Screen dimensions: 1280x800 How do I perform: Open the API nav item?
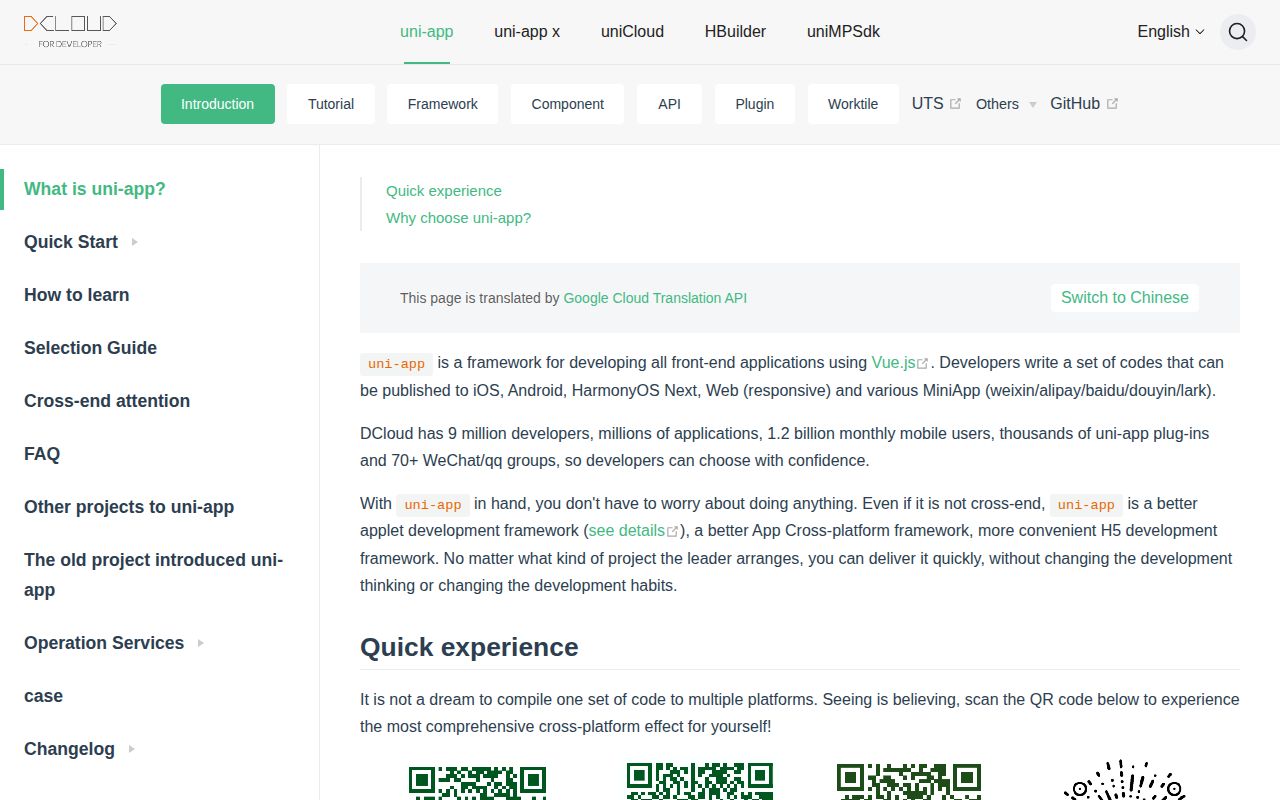(x=669, y=104)
